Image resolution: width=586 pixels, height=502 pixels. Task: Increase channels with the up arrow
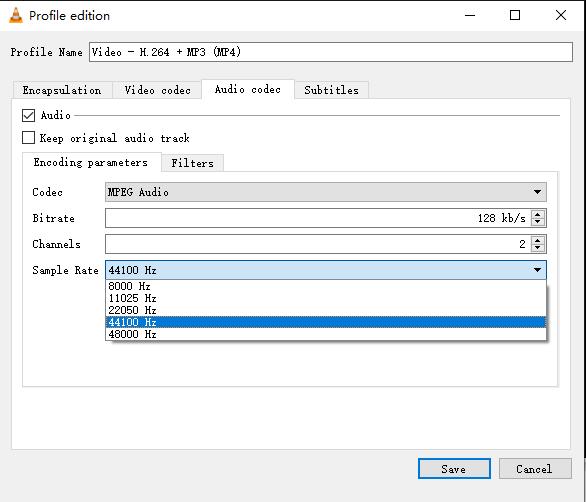[537, 241]
